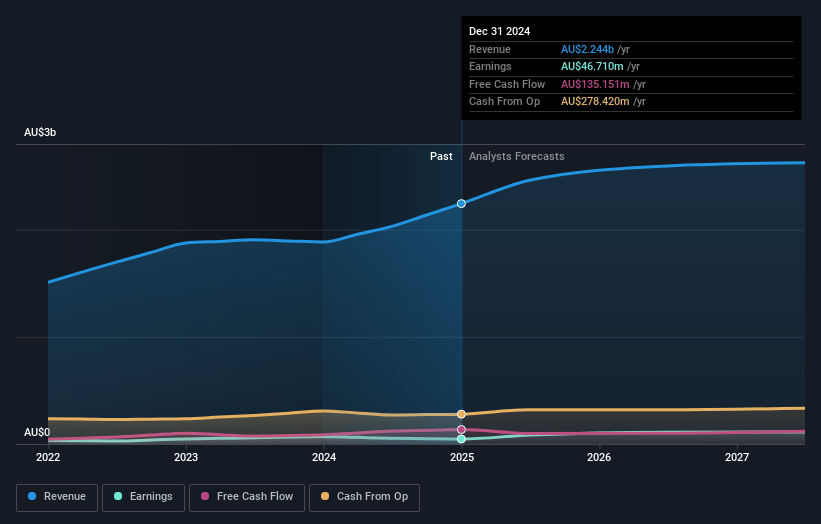Click the 2026 x-axis label
Screen dimensions: 821x524
click(599, 457)
